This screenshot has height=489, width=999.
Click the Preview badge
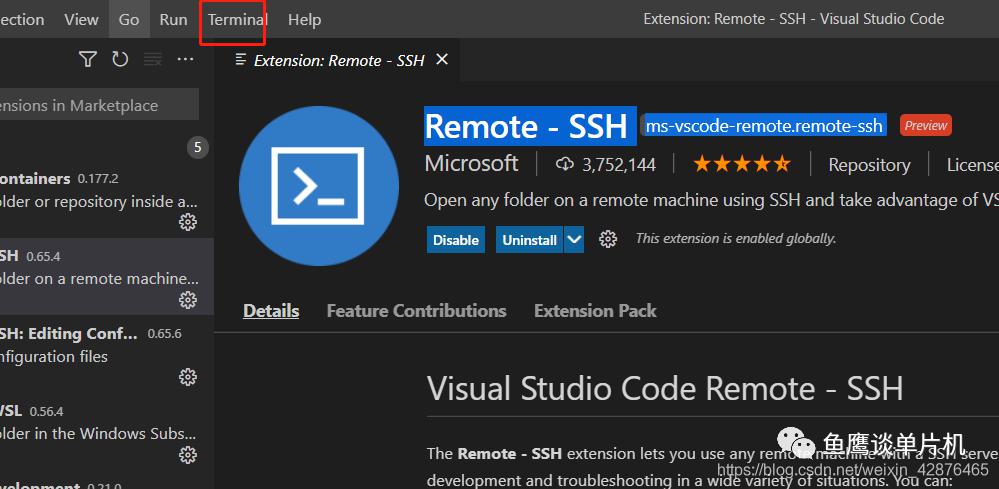(x=926, y=125)
